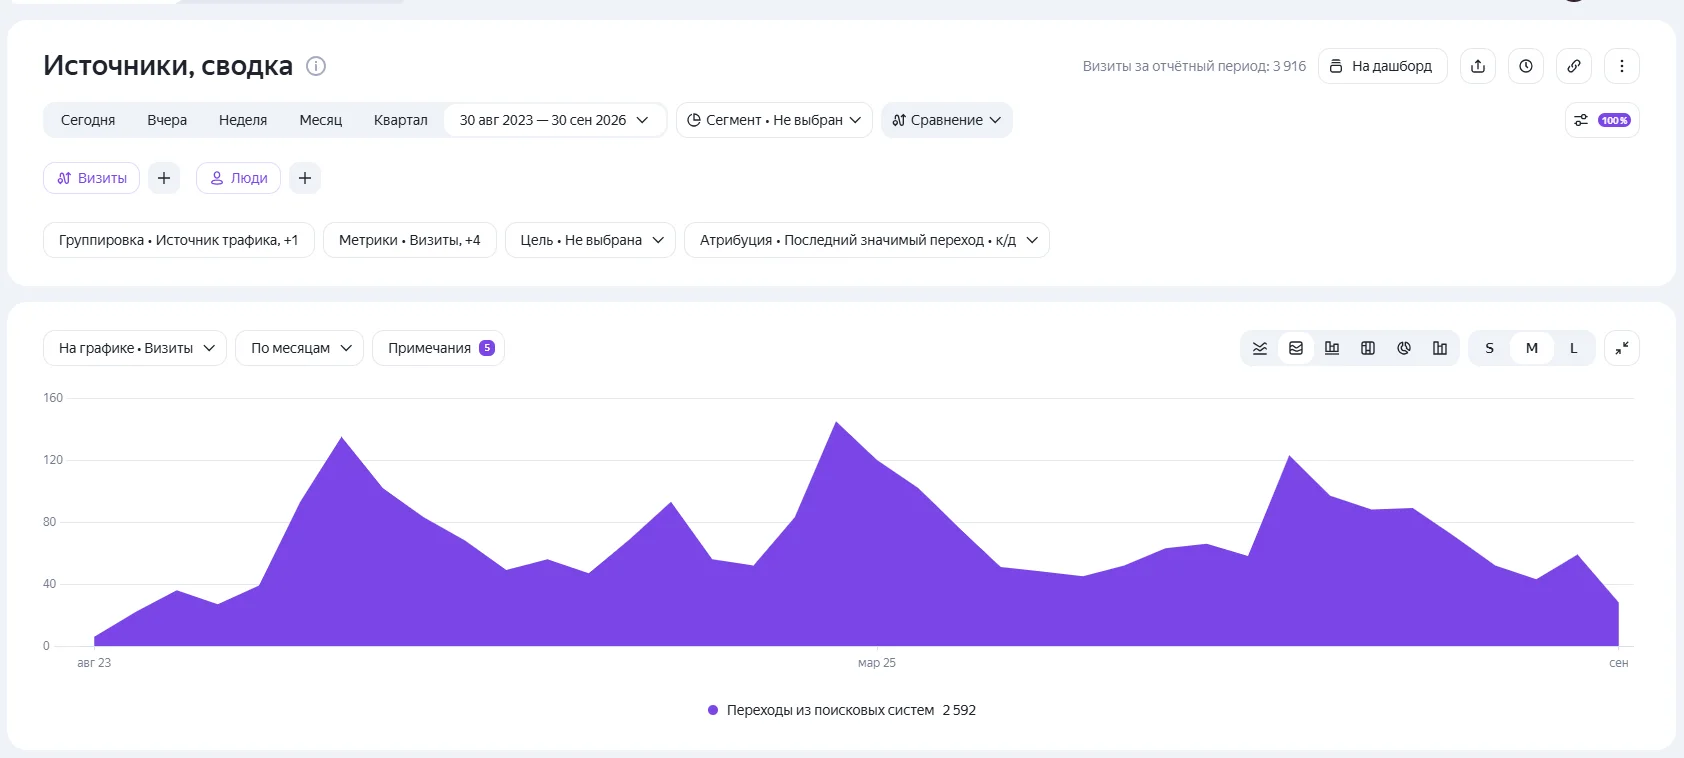Select the «Вчера» period tab
1684x758 pixels.
coord(167,120)
